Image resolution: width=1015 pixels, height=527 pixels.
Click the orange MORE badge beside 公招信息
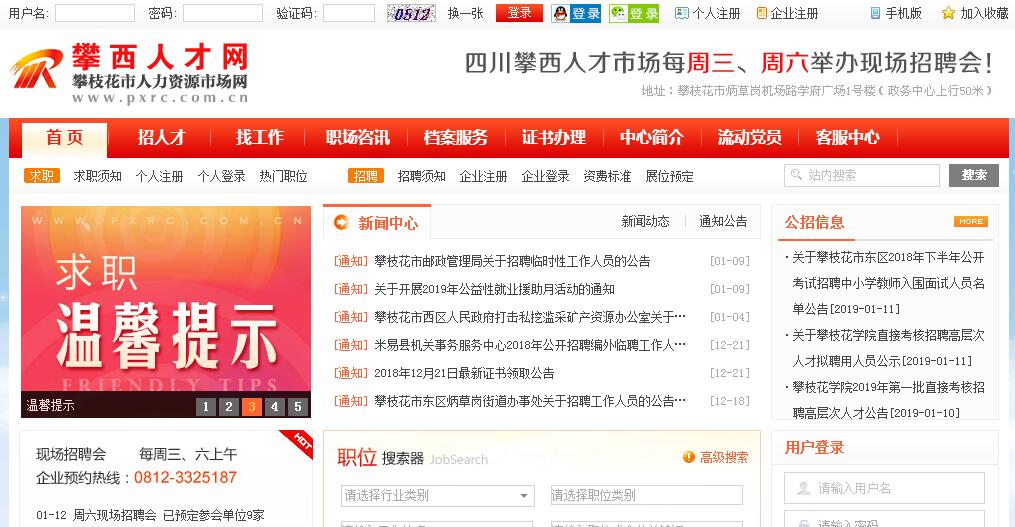coord(970,221)
